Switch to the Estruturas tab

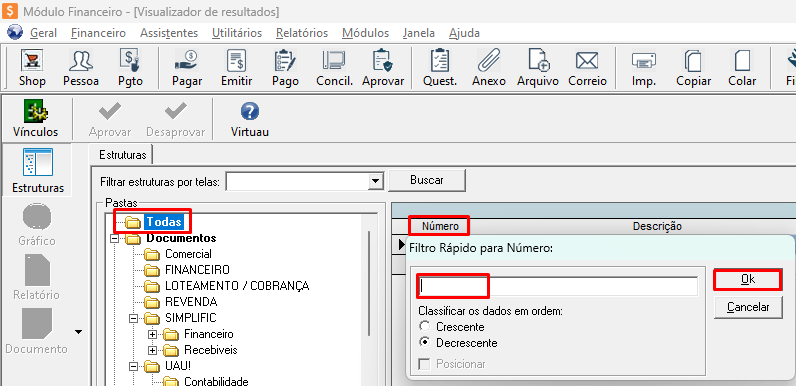(123, 154)
